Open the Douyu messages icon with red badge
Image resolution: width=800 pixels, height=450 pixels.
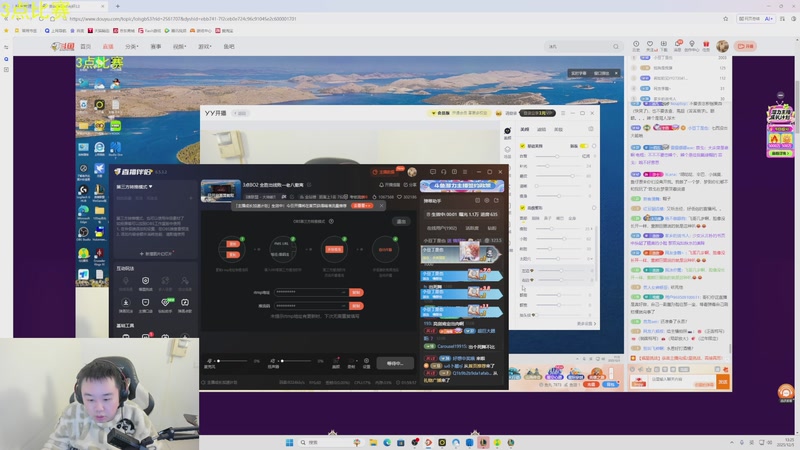click(678, 44)
